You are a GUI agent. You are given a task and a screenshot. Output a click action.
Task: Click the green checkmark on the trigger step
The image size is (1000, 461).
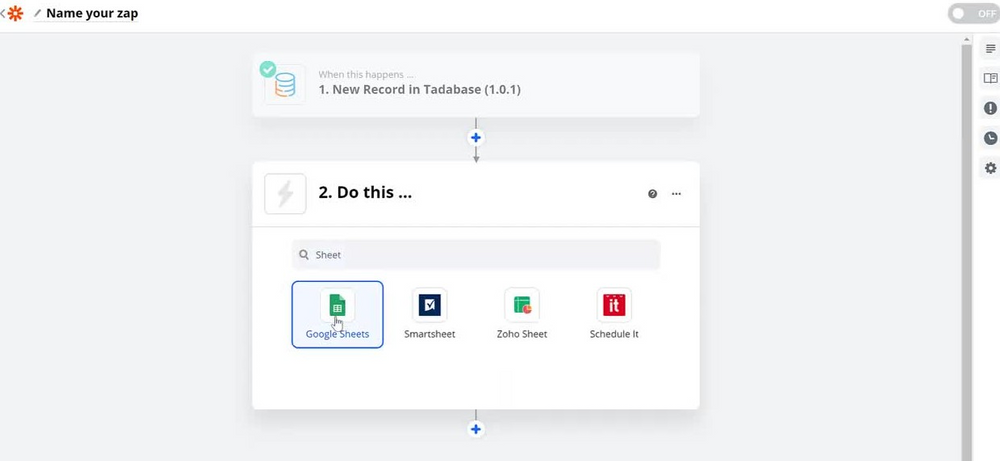[268, 69]
